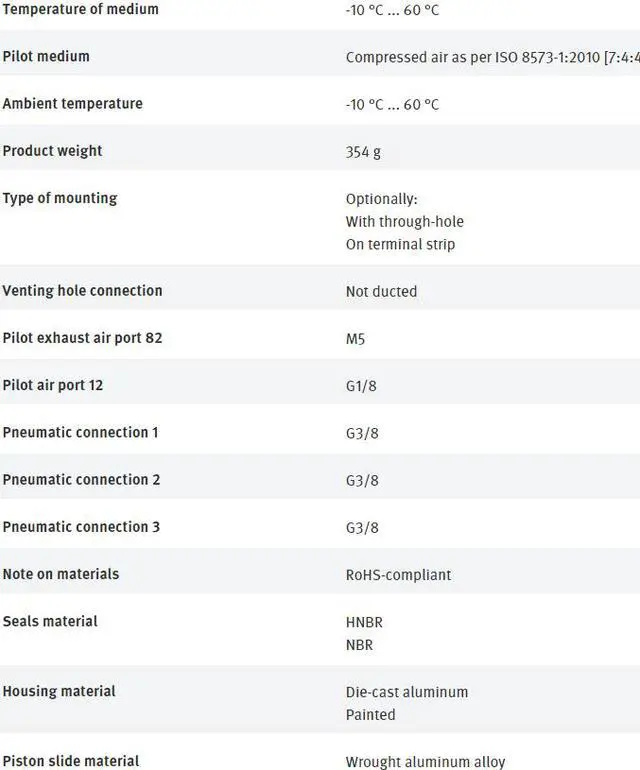Click the 'Pilot exhaust air port 82' label
Image resolution: width=640 pixels, height=770 pixels.
(x=82, y=338)
